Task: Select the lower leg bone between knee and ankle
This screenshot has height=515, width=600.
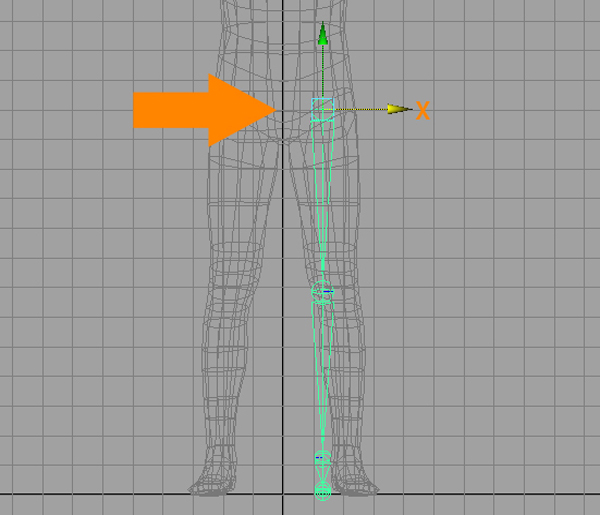Action: click(x=323, y=377)
